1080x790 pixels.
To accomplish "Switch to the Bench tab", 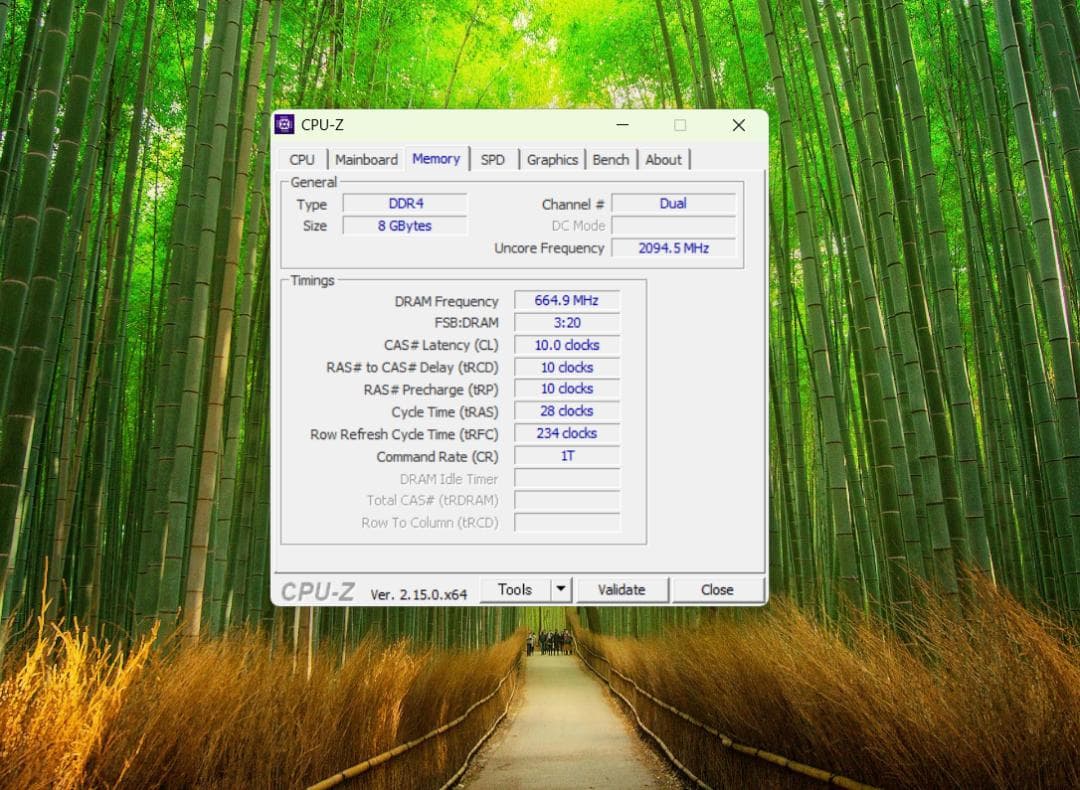I will (x=611, y=159).
